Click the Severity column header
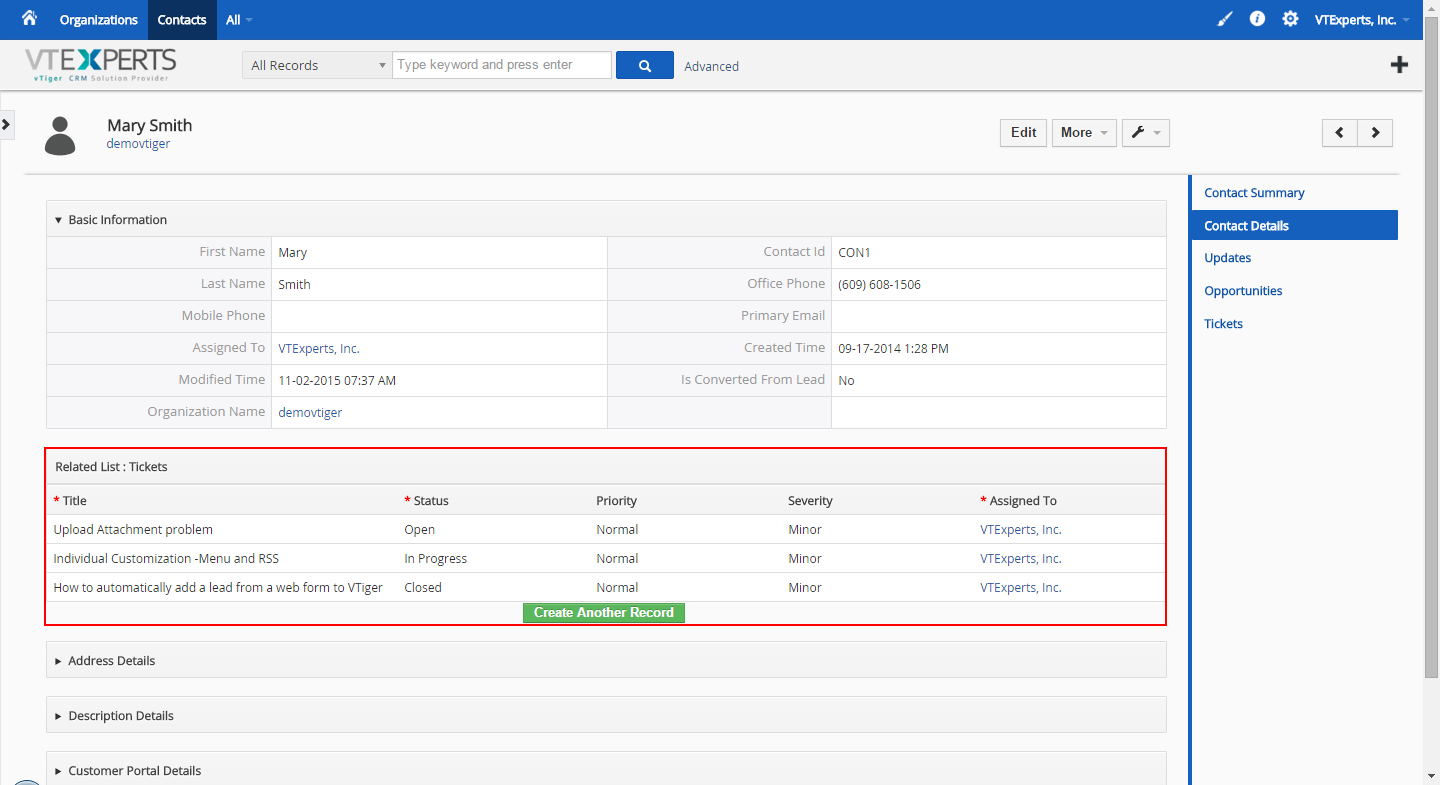This screenshot has height=785, width=1440. click(810, 501)
